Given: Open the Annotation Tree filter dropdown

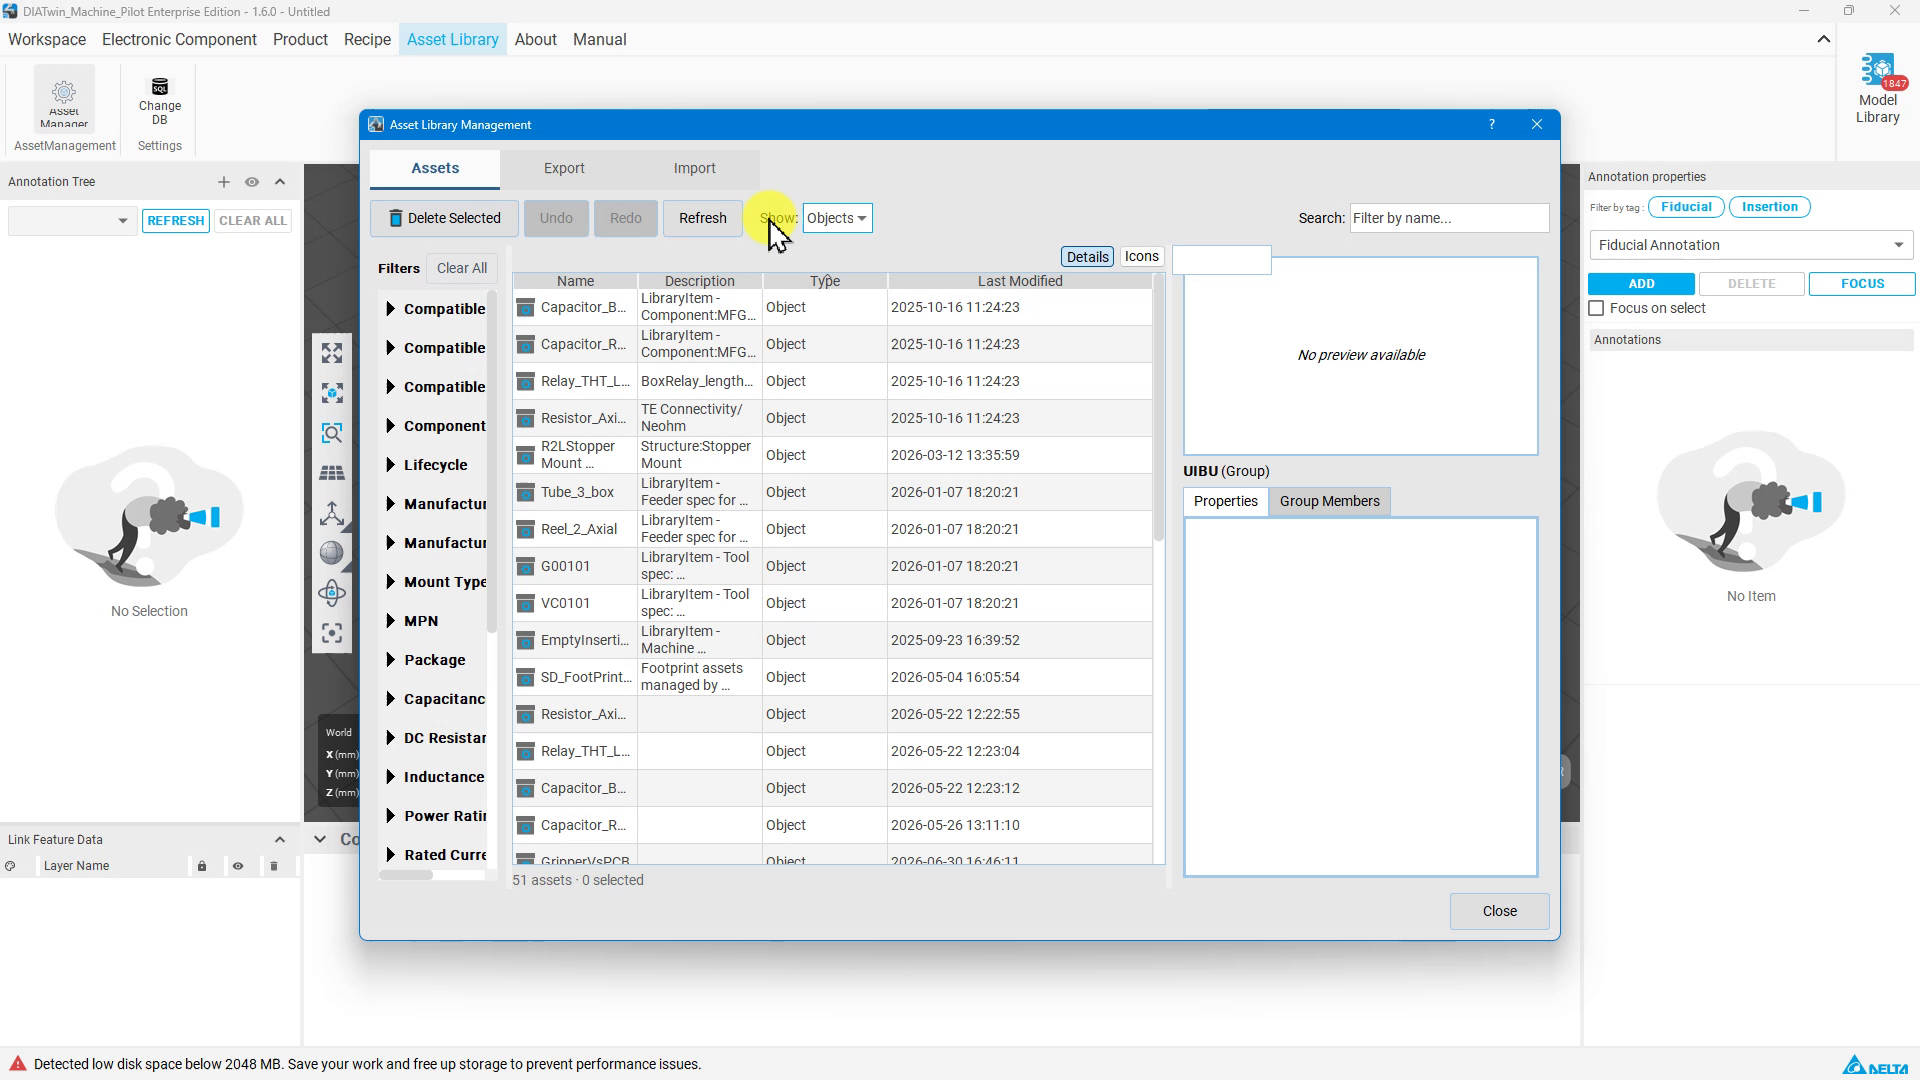Looking at the screenshot, I should pyautogui.click(x=71, y=221).
